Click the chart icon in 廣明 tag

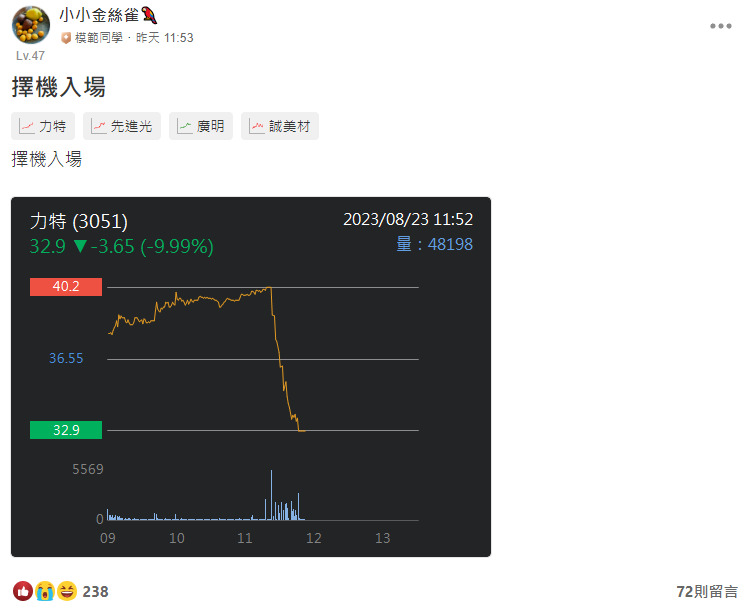(x=184, y=127)
